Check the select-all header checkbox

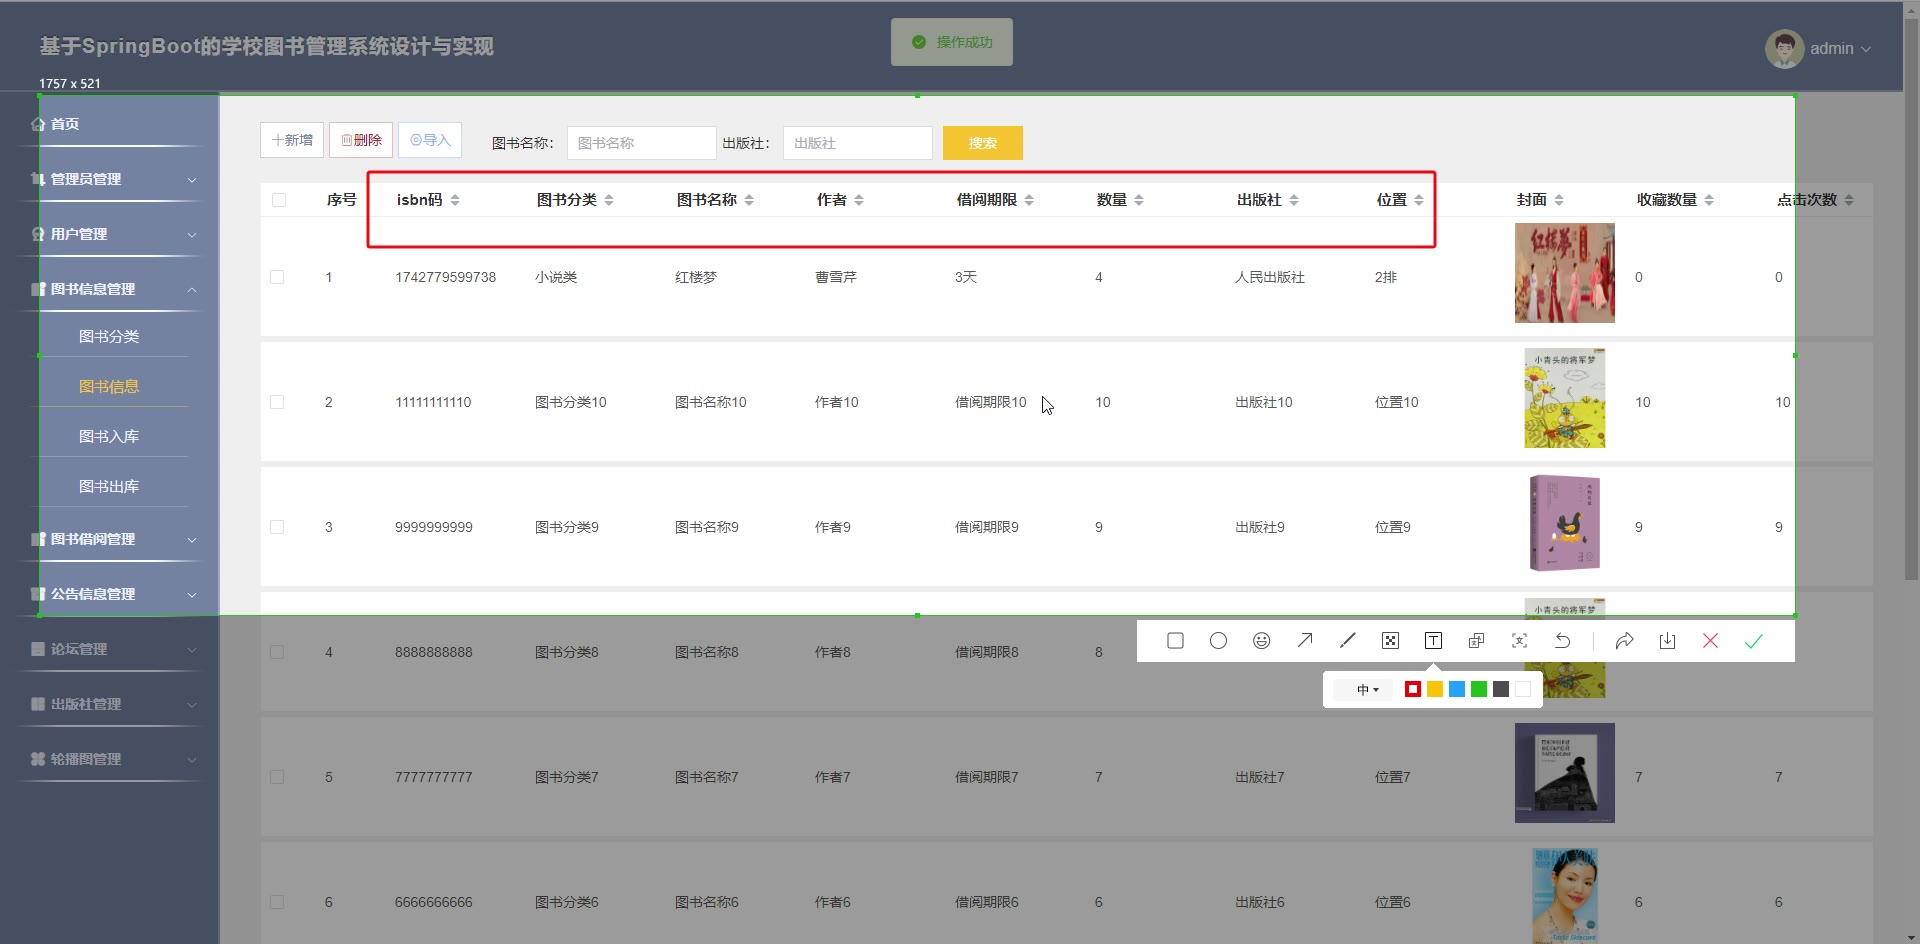tap(279, 200)
